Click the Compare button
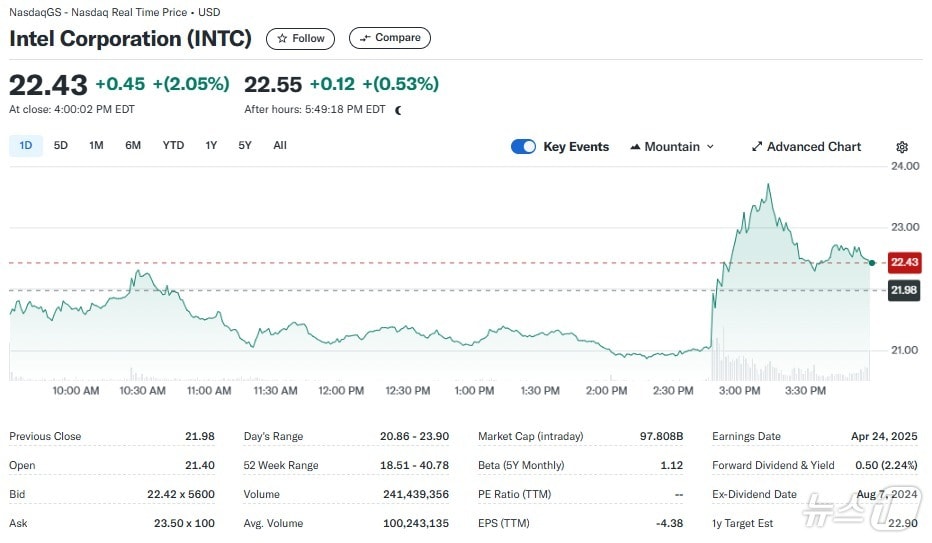932x543 pixels. pyautogui.click(x=390, y=38)
